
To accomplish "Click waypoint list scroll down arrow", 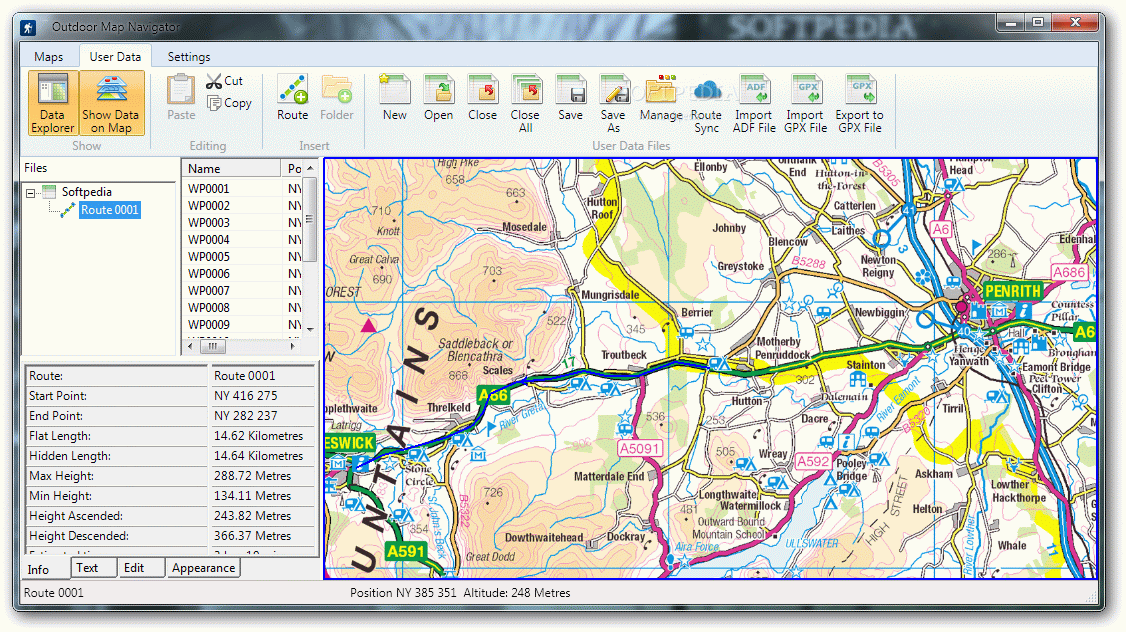I will click(310, 329).
